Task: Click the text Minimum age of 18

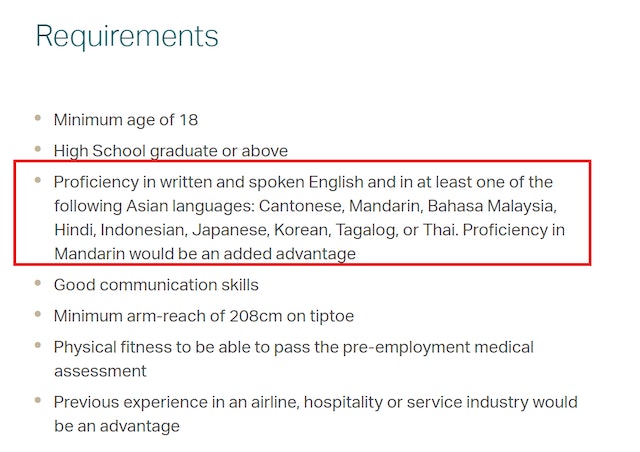Action: [126, 120]
